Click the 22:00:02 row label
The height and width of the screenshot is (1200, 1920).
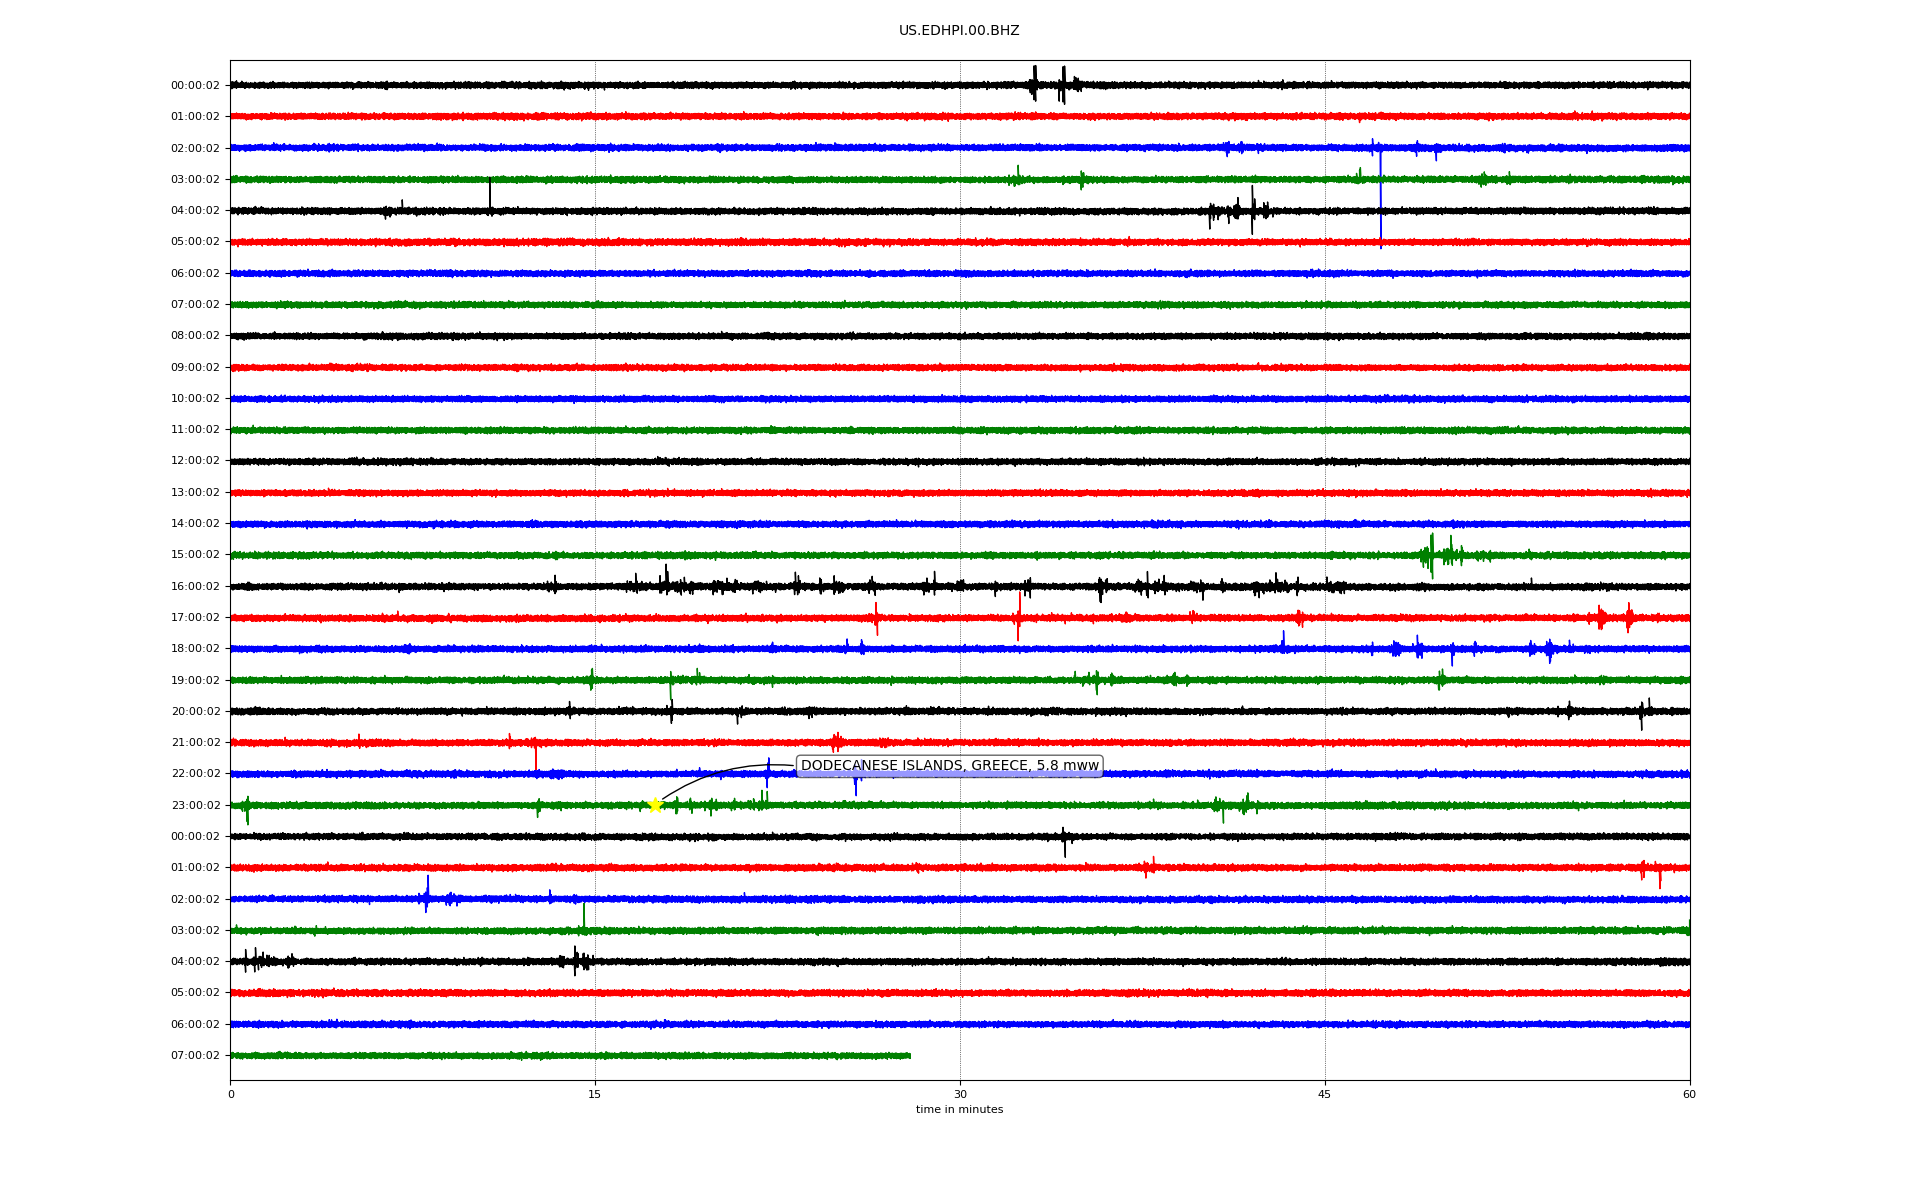coord(195,774)
